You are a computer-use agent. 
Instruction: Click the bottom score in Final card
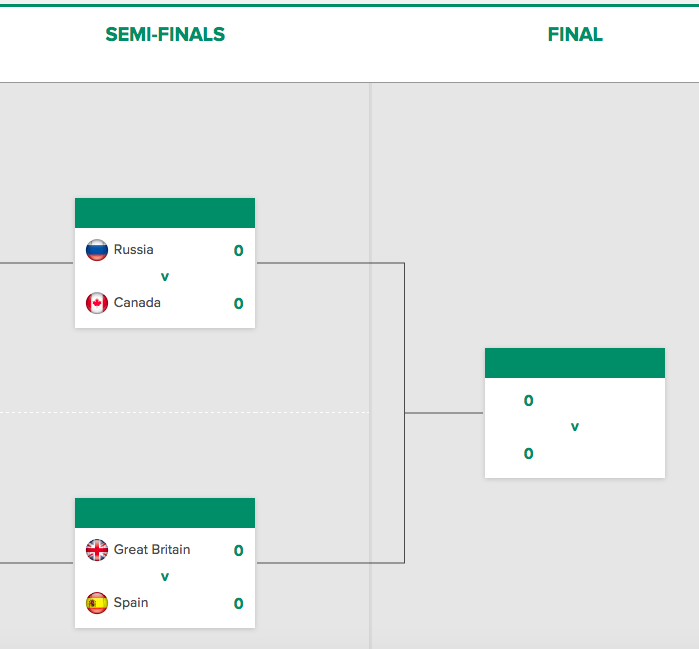coord(528,454)
